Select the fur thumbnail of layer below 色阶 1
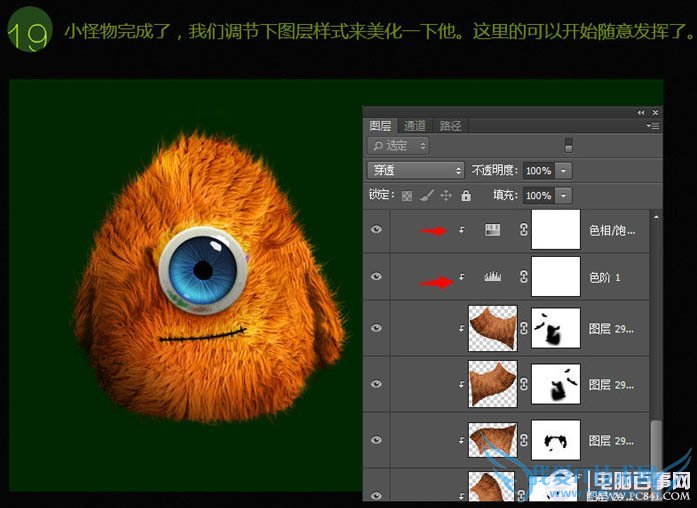 pos(493,328)
